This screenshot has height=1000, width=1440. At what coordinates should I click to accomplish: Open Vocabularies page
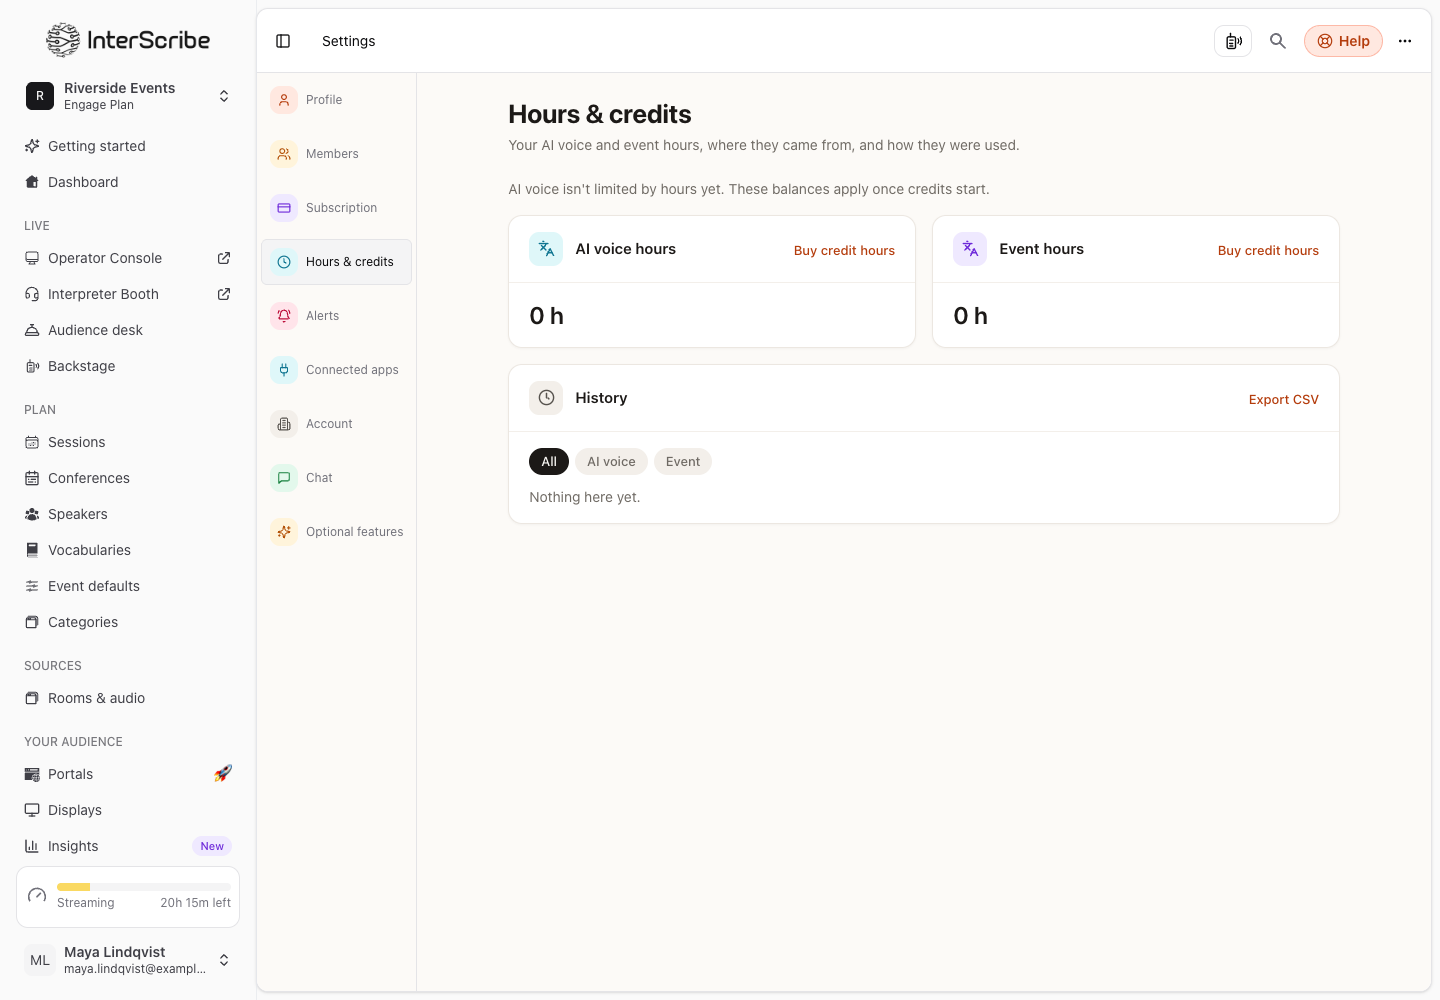point(128,550)
